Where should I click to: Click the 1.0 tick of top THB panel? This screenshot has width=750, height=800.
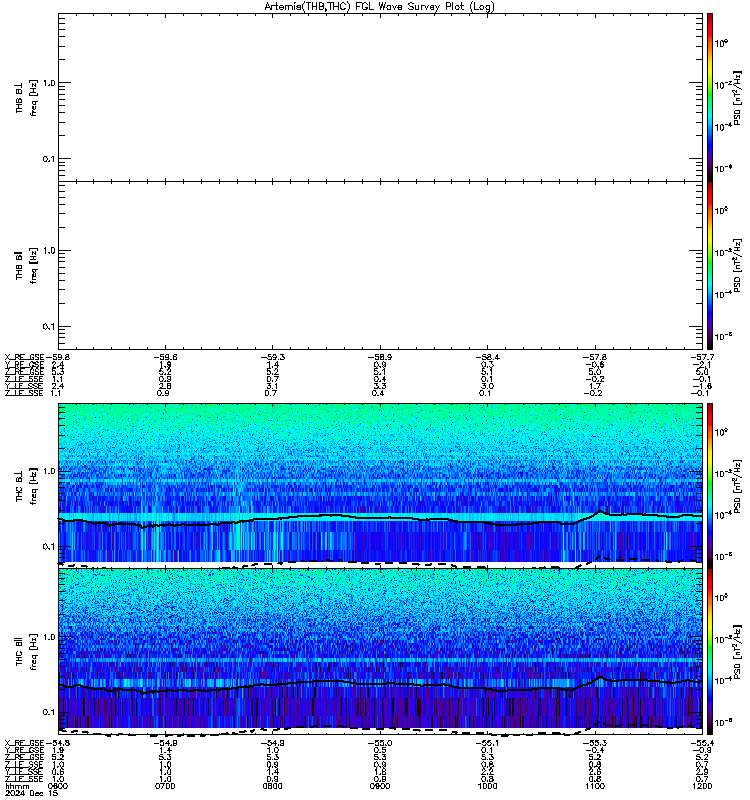49,83
